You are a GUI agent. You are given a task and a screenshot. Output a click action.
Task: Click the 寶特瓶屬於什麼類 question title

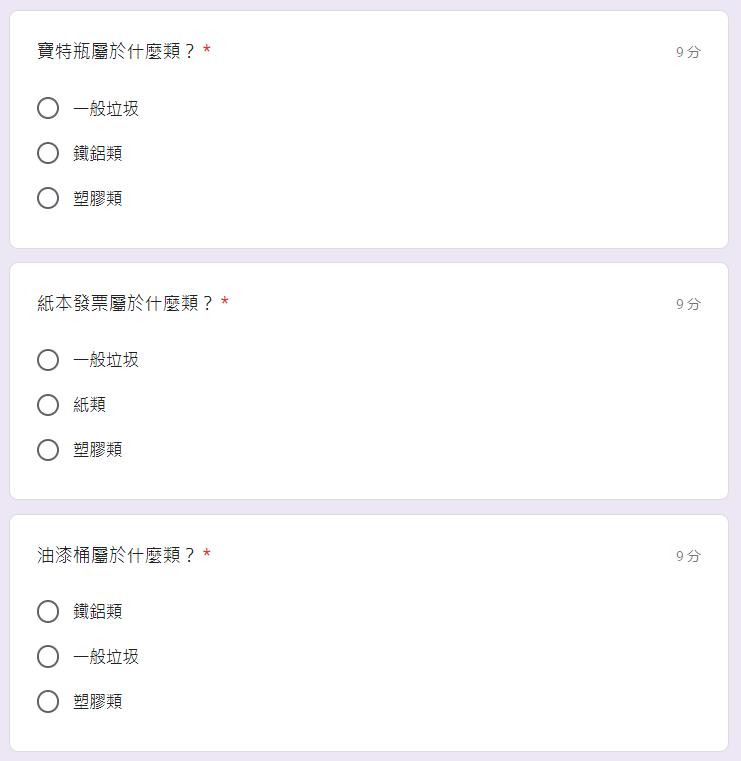pos(115,51)
